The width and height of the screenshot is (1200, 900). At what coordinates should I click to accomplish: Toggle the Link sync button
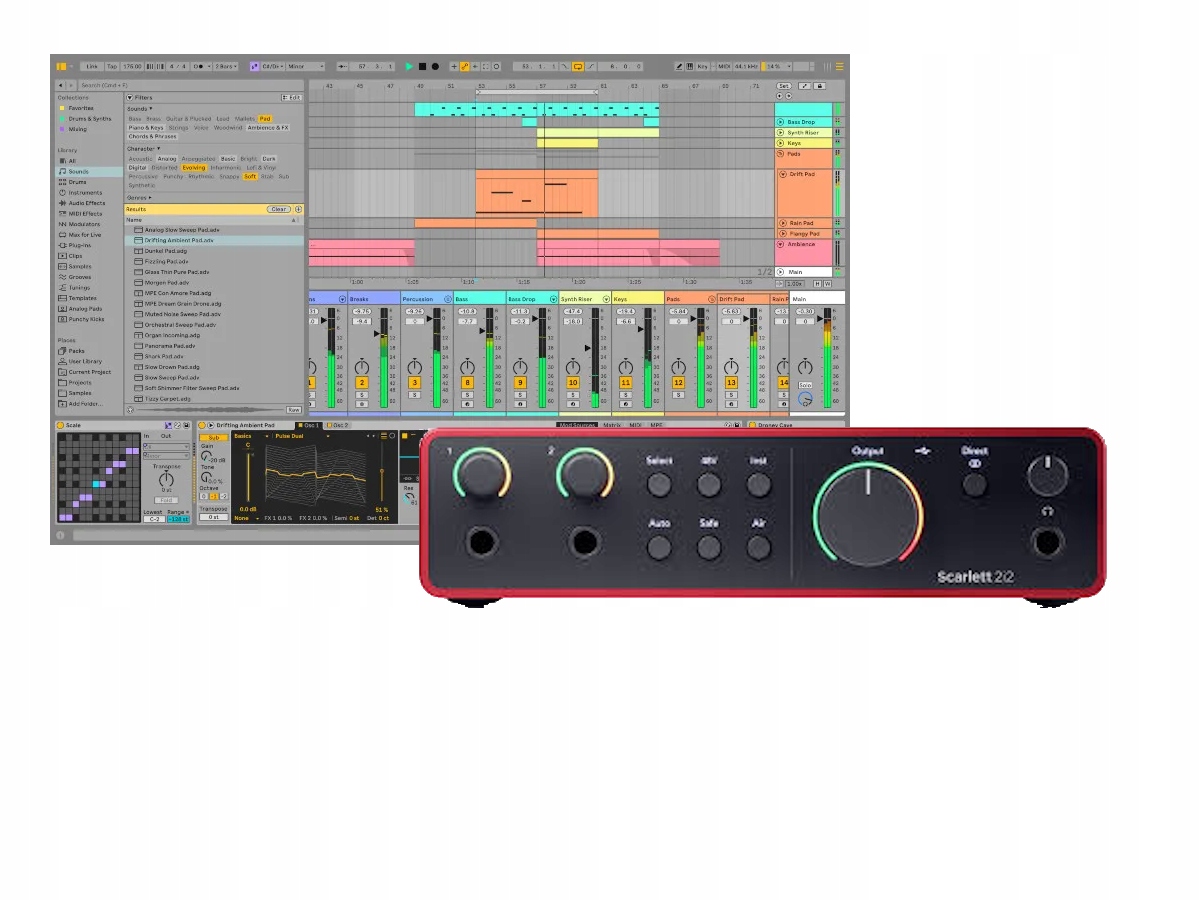coord(91,66)
